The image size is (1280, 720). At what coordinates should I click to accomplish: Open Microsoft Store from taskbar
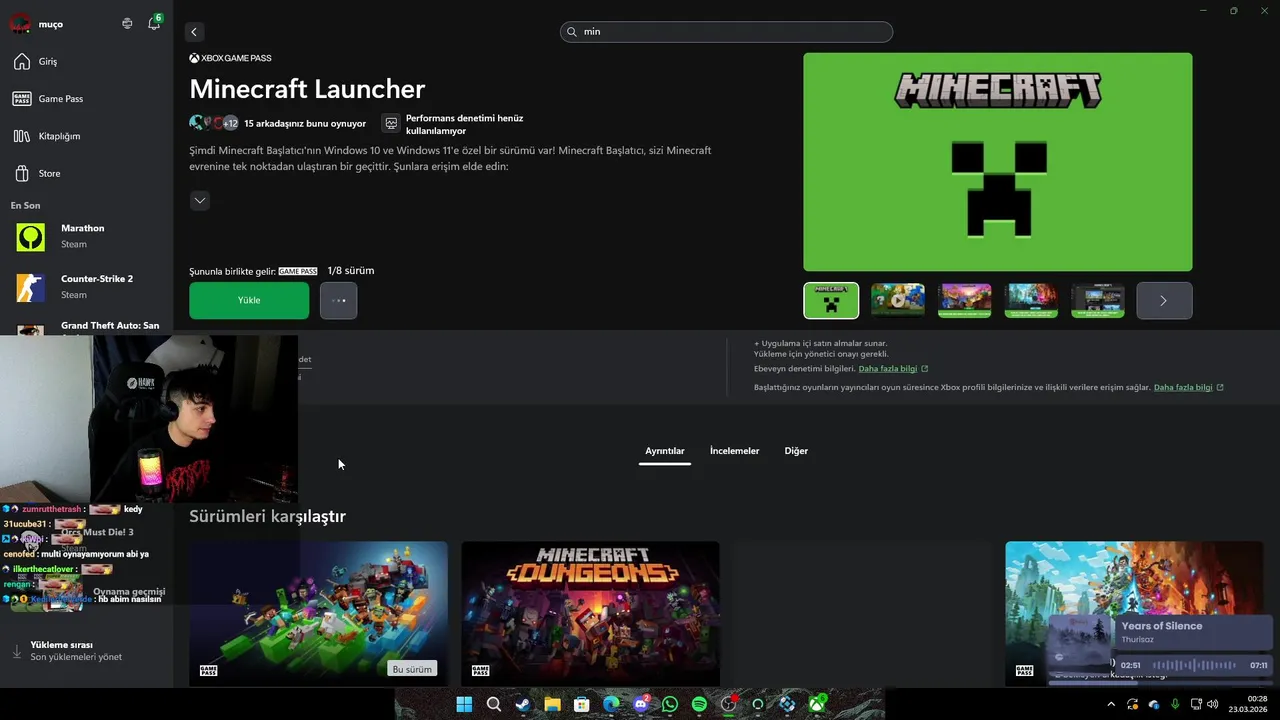click(582, 704)
